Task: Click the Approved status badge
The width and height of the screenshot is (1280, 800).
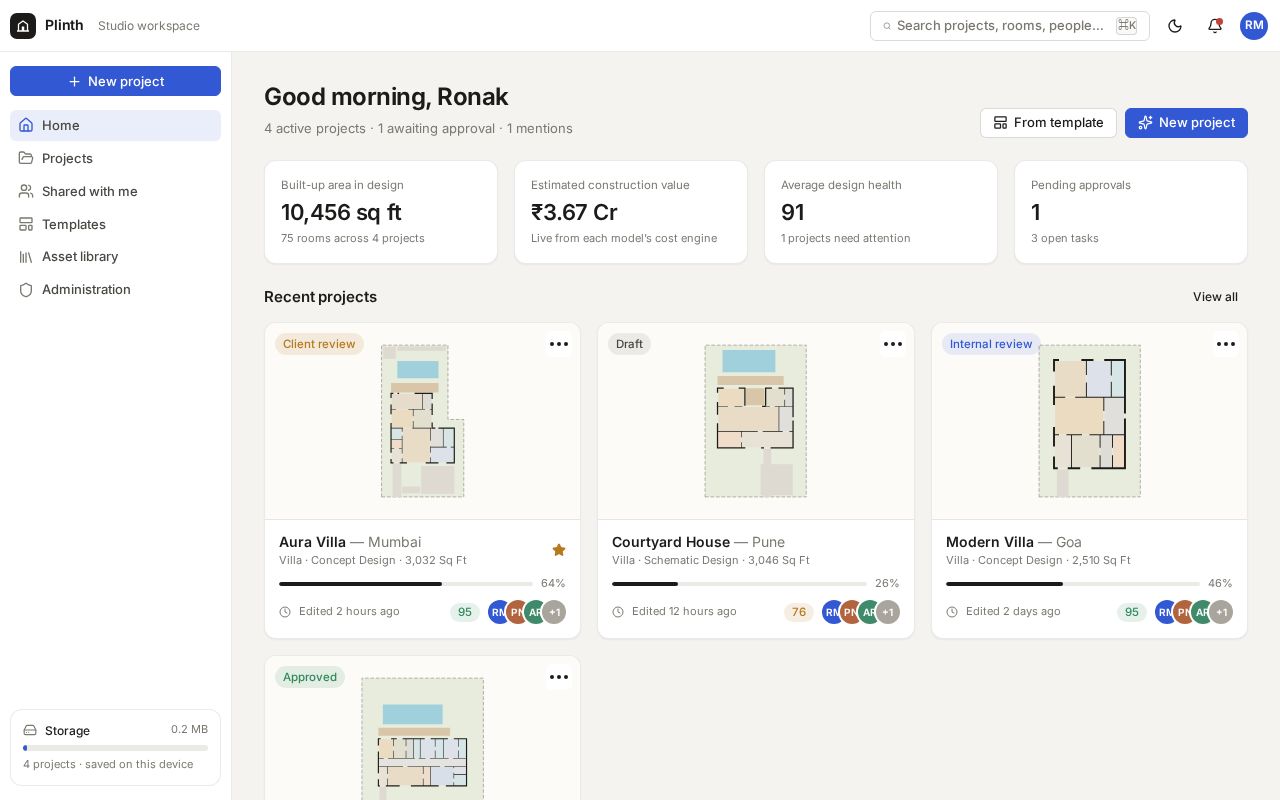Action: point(310,677)
